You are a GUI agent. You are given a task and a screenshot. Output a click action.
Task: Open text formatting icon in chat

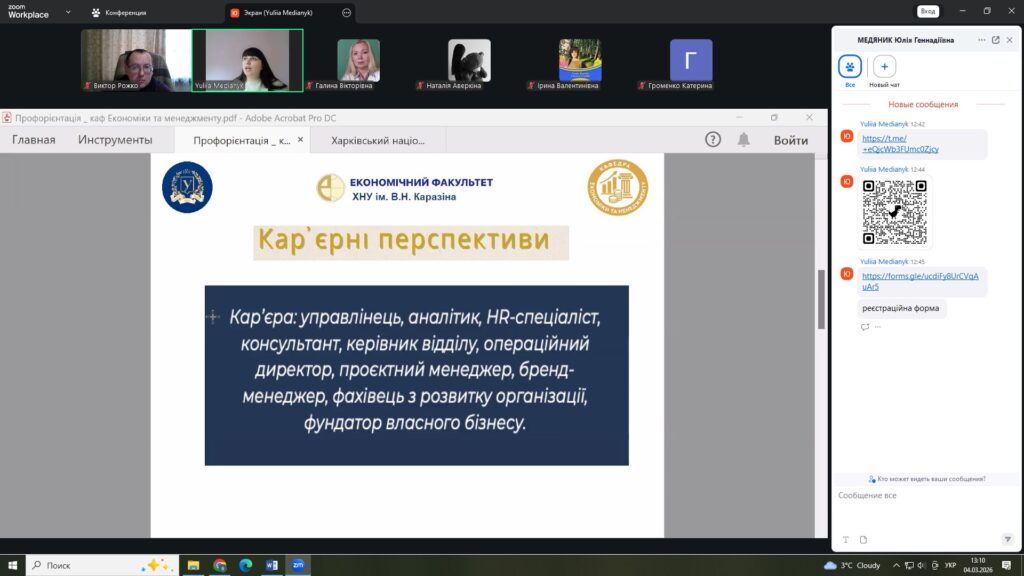coord(846,540)
